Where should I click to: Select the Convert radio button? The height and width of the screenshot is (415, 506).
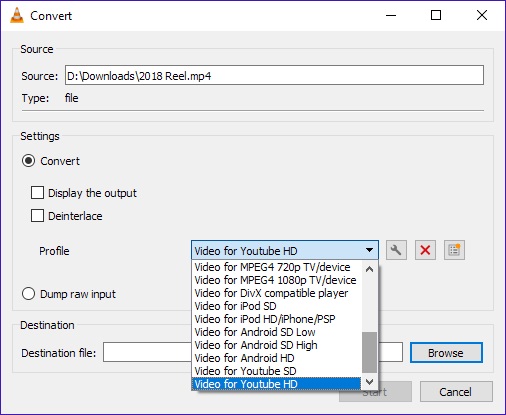28,161
